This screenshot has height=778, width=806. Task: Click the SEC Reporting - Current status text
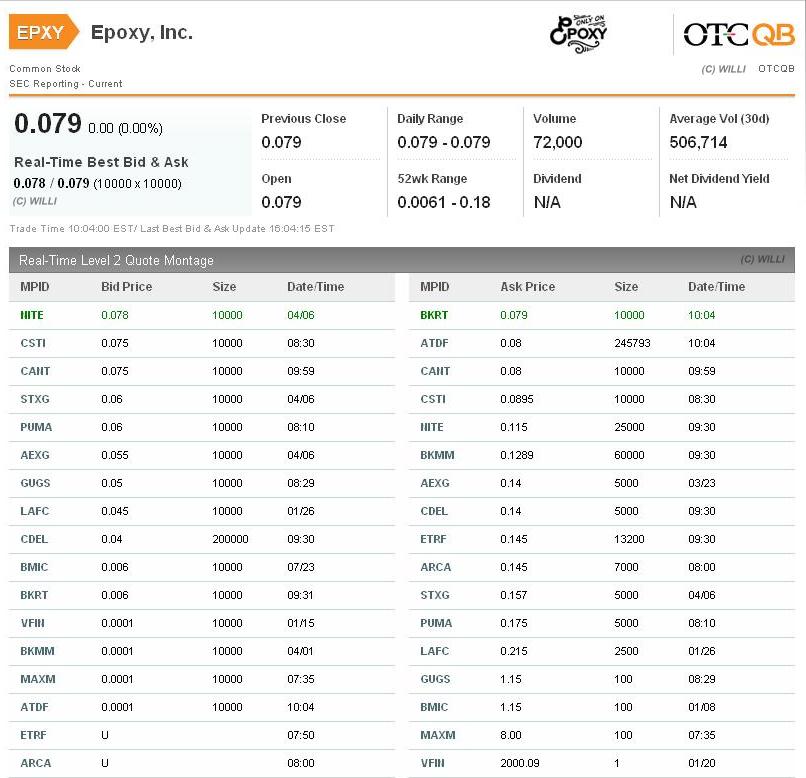pyautogui.click(x=66, y=84)
